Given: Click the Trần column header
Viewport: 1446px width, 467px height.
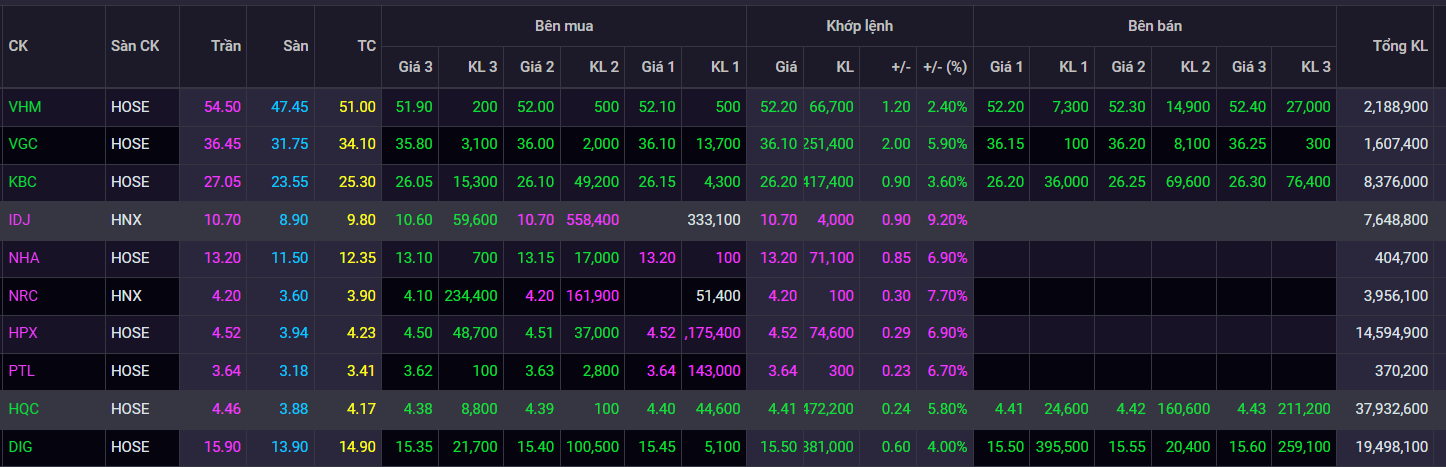Looking at the screenshot, I should 225,46.
